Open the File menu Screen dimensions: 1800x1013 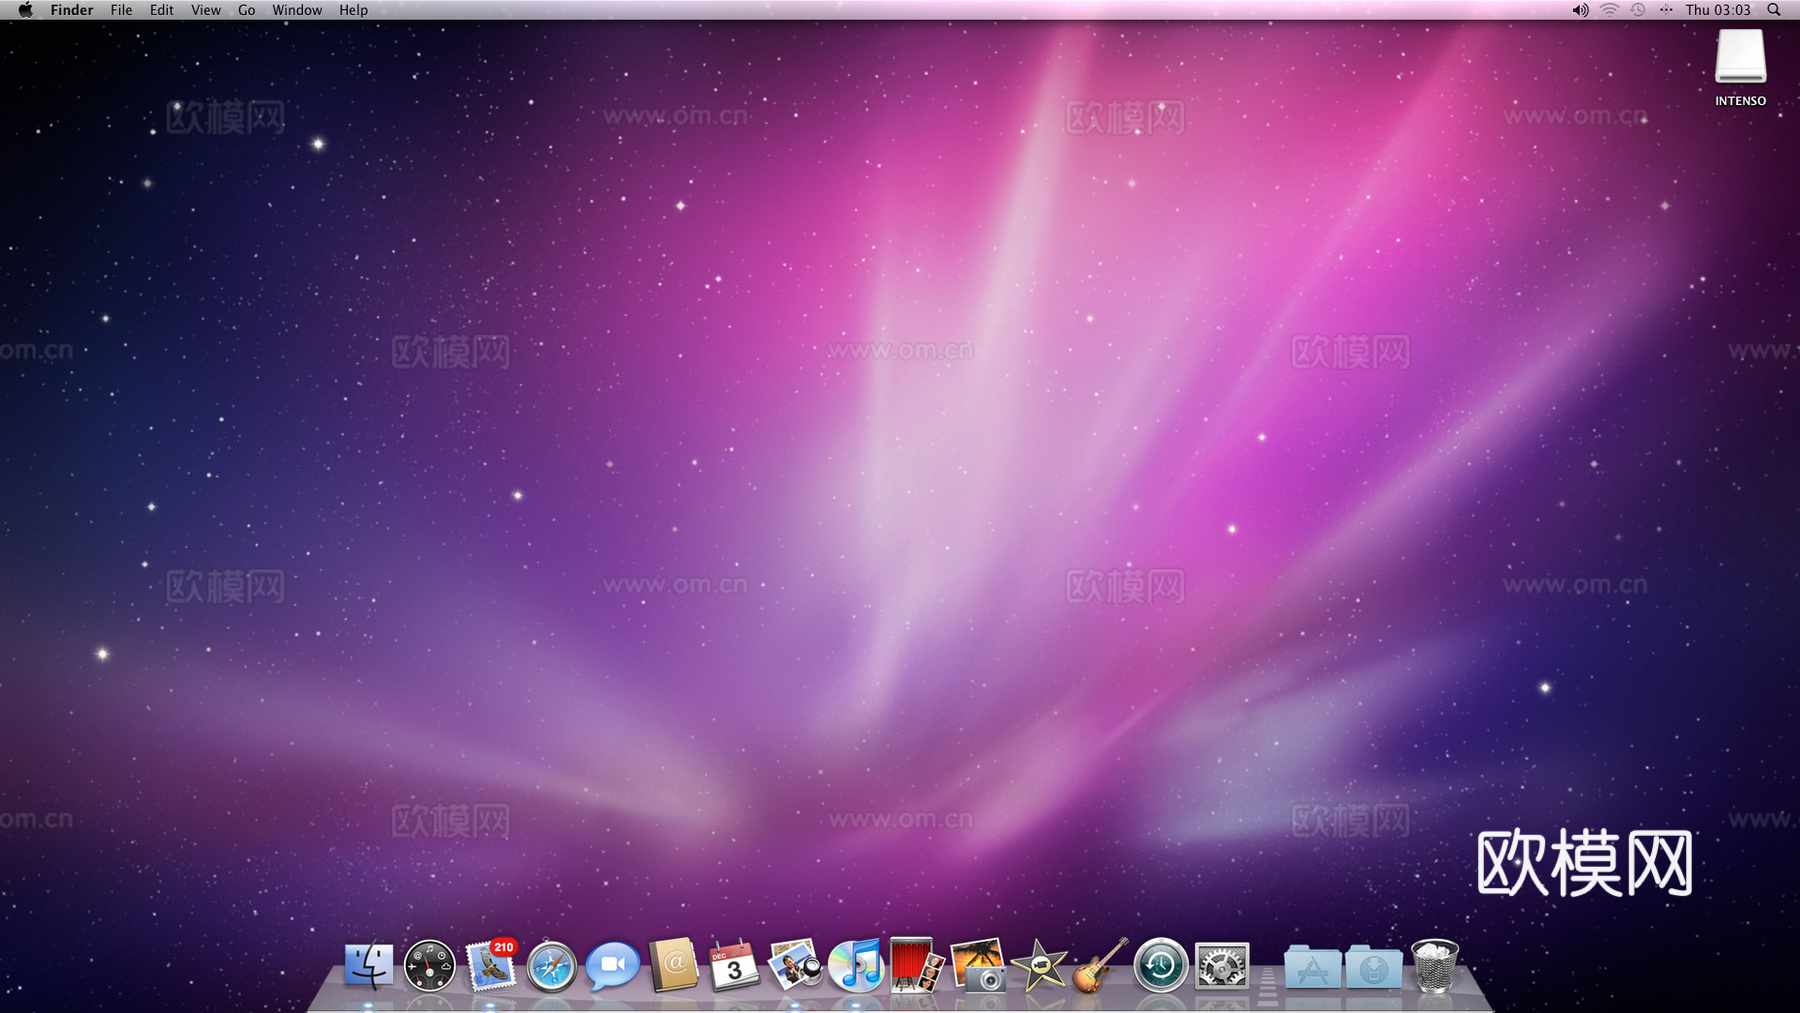click(x=121, y=10)
